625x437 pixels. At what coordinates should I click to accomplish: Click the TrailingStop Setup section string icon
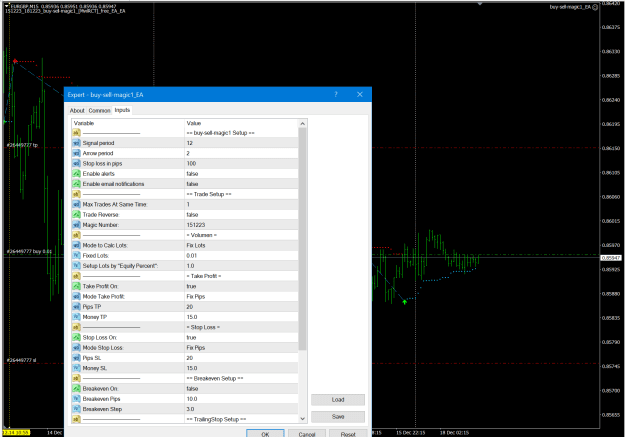[x=76, y=419]
